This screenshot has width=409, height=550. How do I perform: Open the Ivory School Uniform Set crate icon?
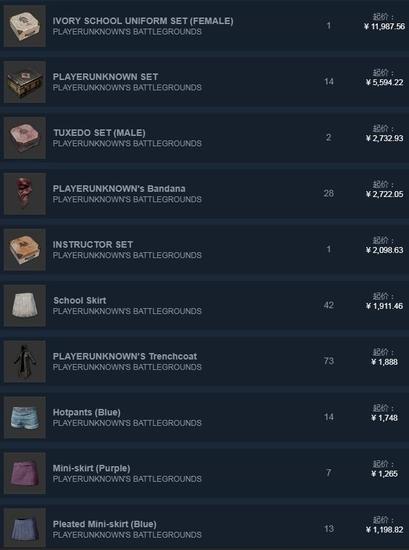click(25, 26)
